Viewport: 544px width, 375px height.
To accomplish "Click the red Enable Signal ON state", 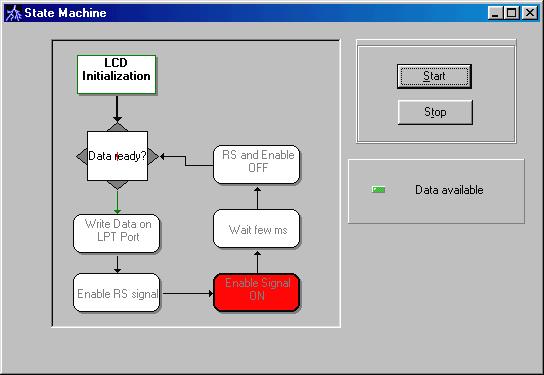I will (257, 292).
